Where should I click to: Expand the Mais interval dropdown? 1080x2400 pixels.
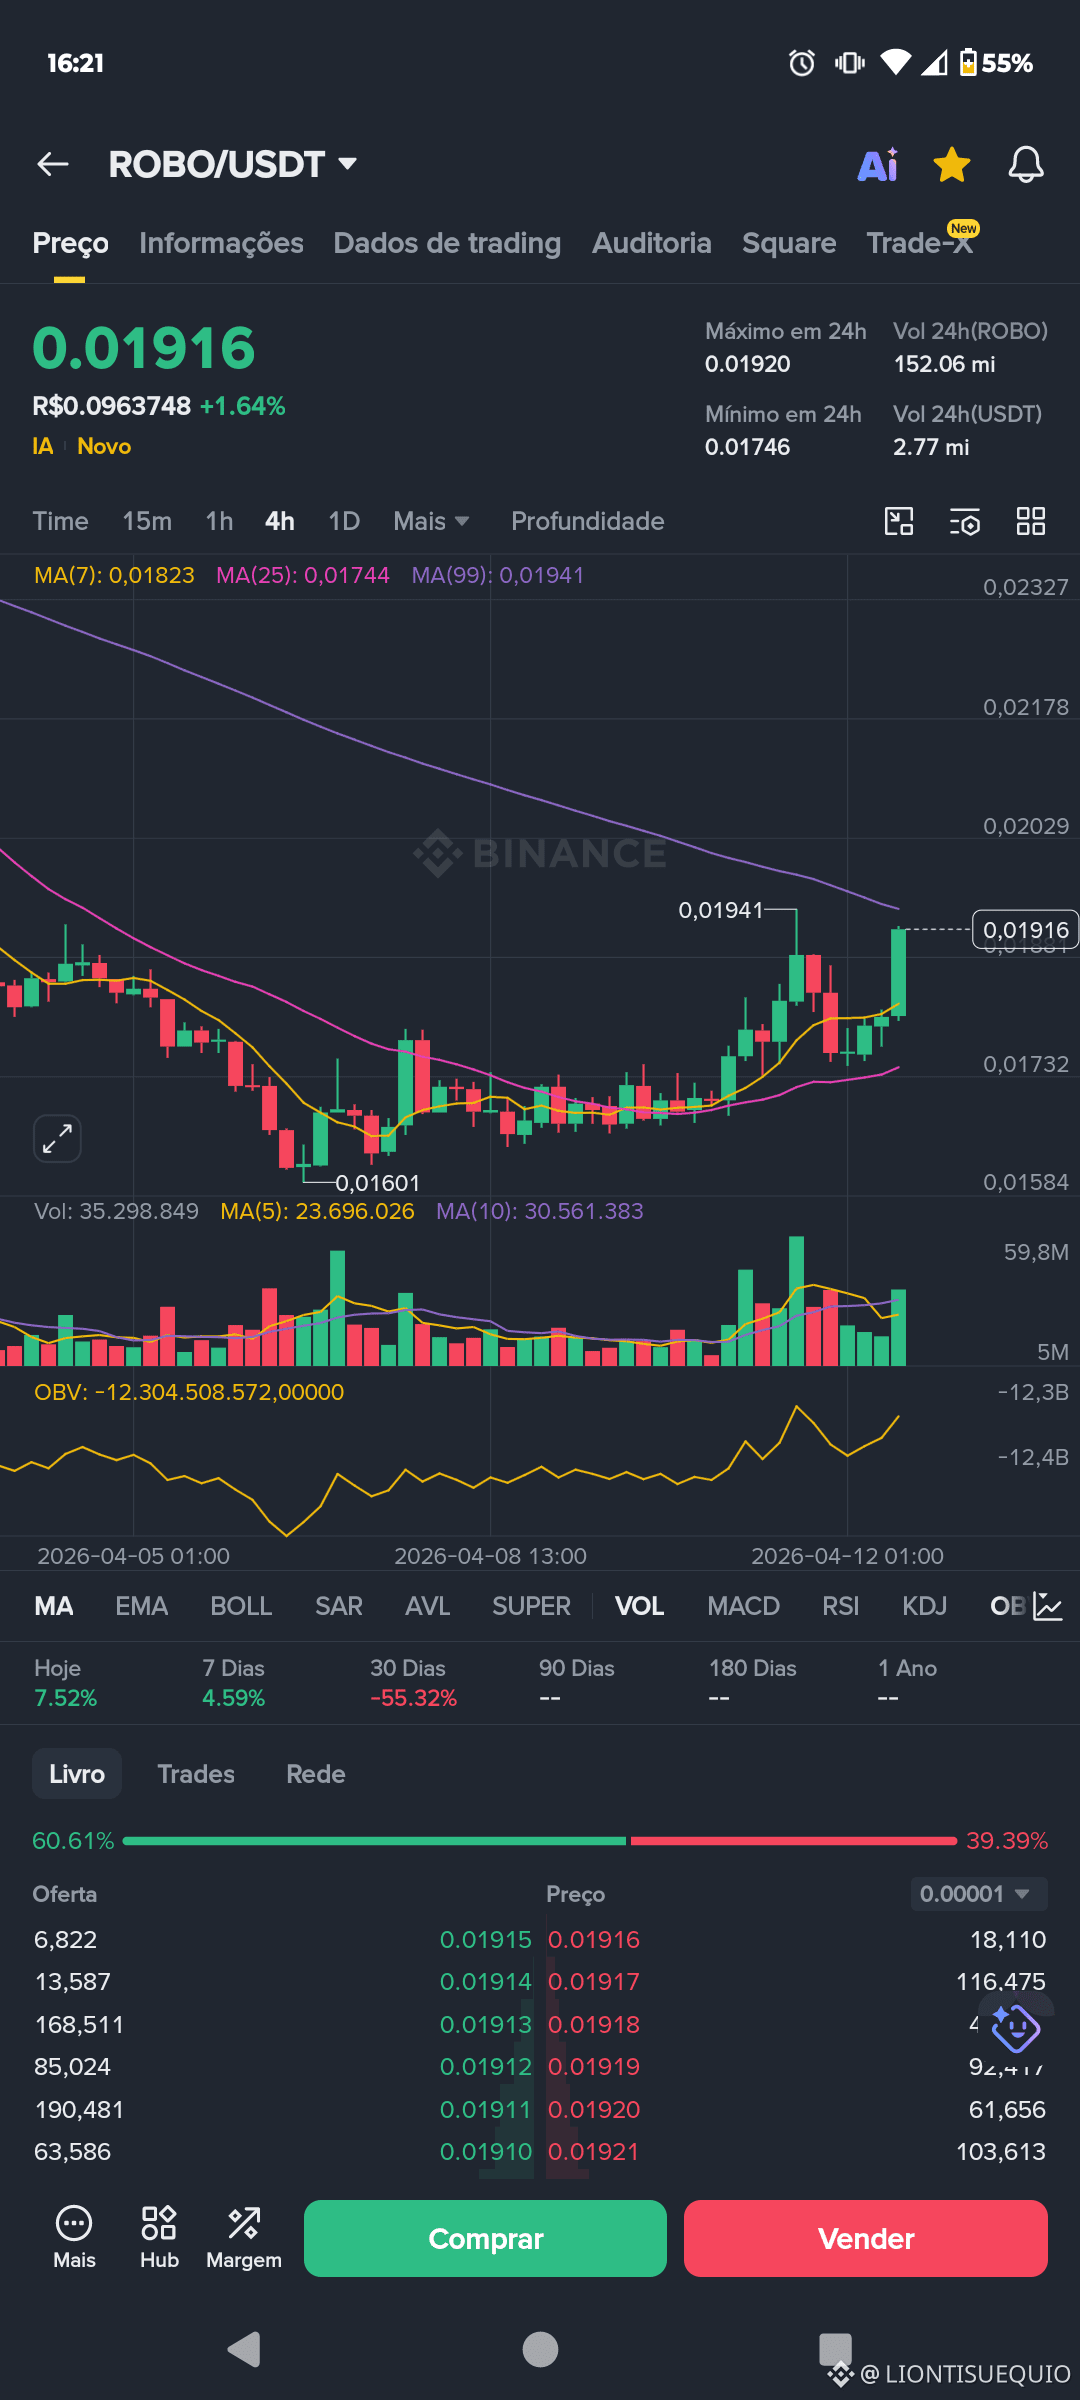pos(431,521)
